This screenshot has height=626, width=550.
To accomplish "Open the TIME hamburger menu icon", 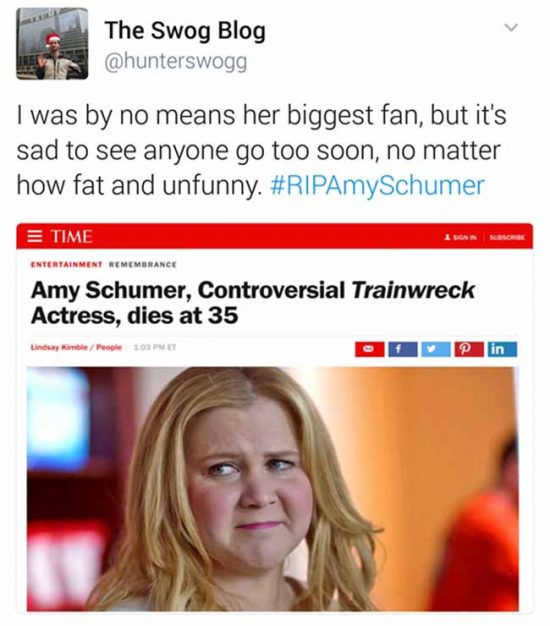I will pos(36,236).
